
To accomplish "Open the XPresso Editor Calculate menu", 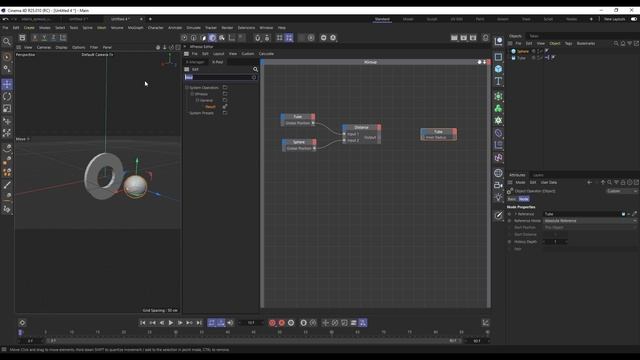I will 266,53.
